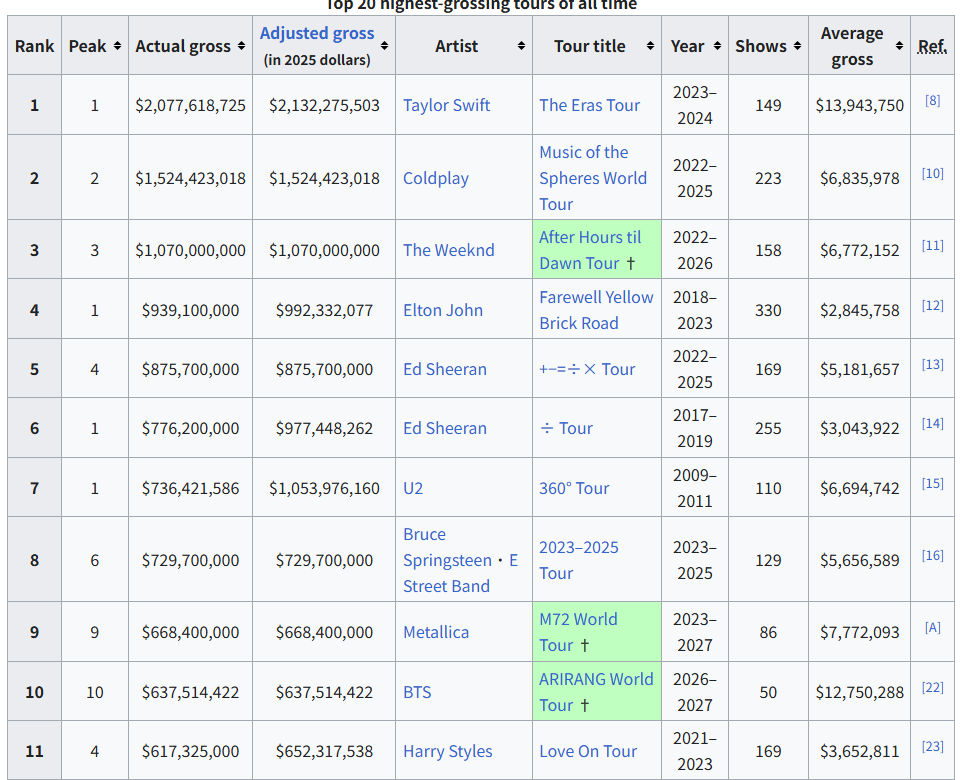Image resolution: width=960 pixels, height=780 pixels.
Task: Sort by Tour title arrow icon
Action: pyautogui.click(x=650, y=47)
